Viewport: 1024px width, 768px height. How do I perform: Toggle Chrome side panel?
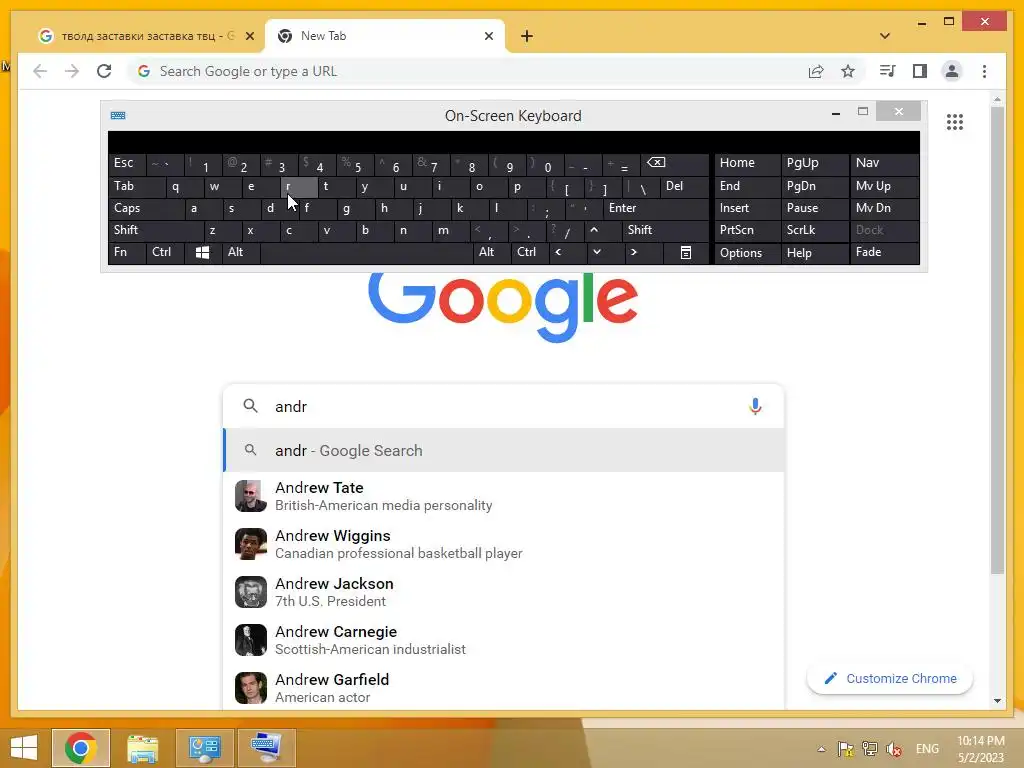tap(920, 71)
